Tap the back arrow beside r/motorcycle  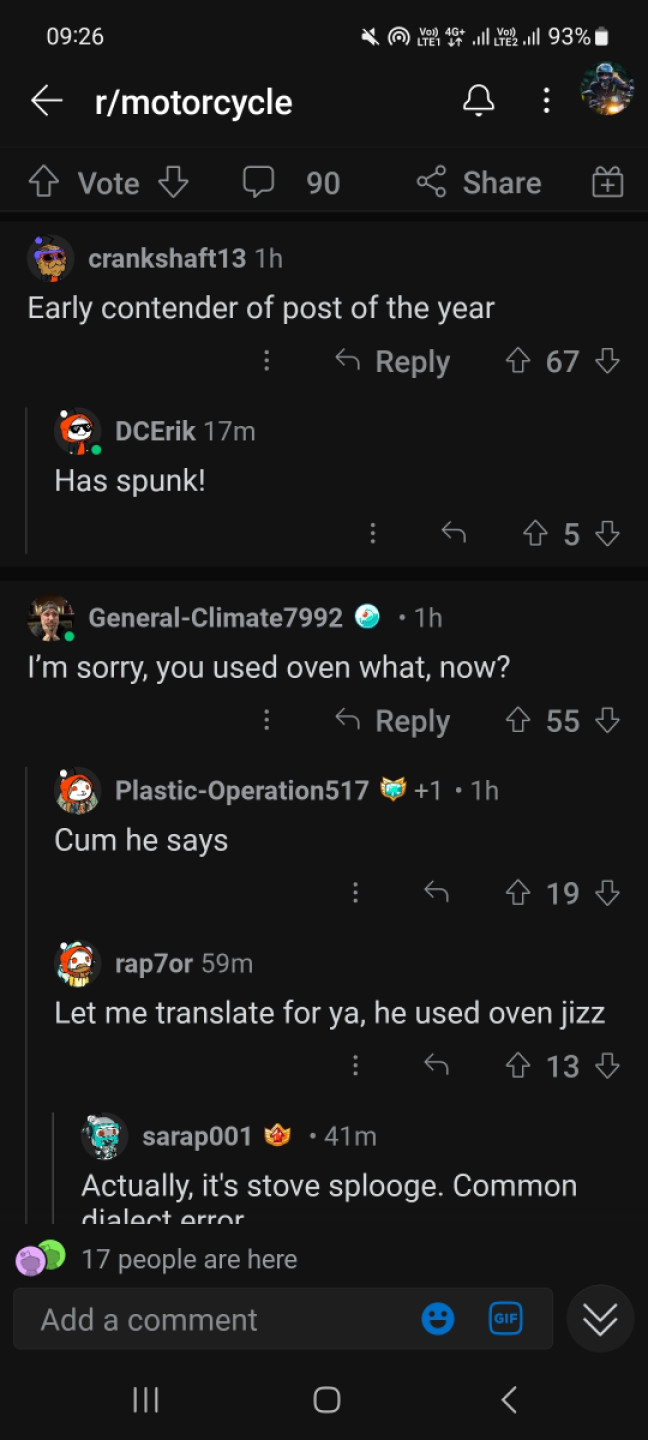pyautogui.click(x=46, y=101)
